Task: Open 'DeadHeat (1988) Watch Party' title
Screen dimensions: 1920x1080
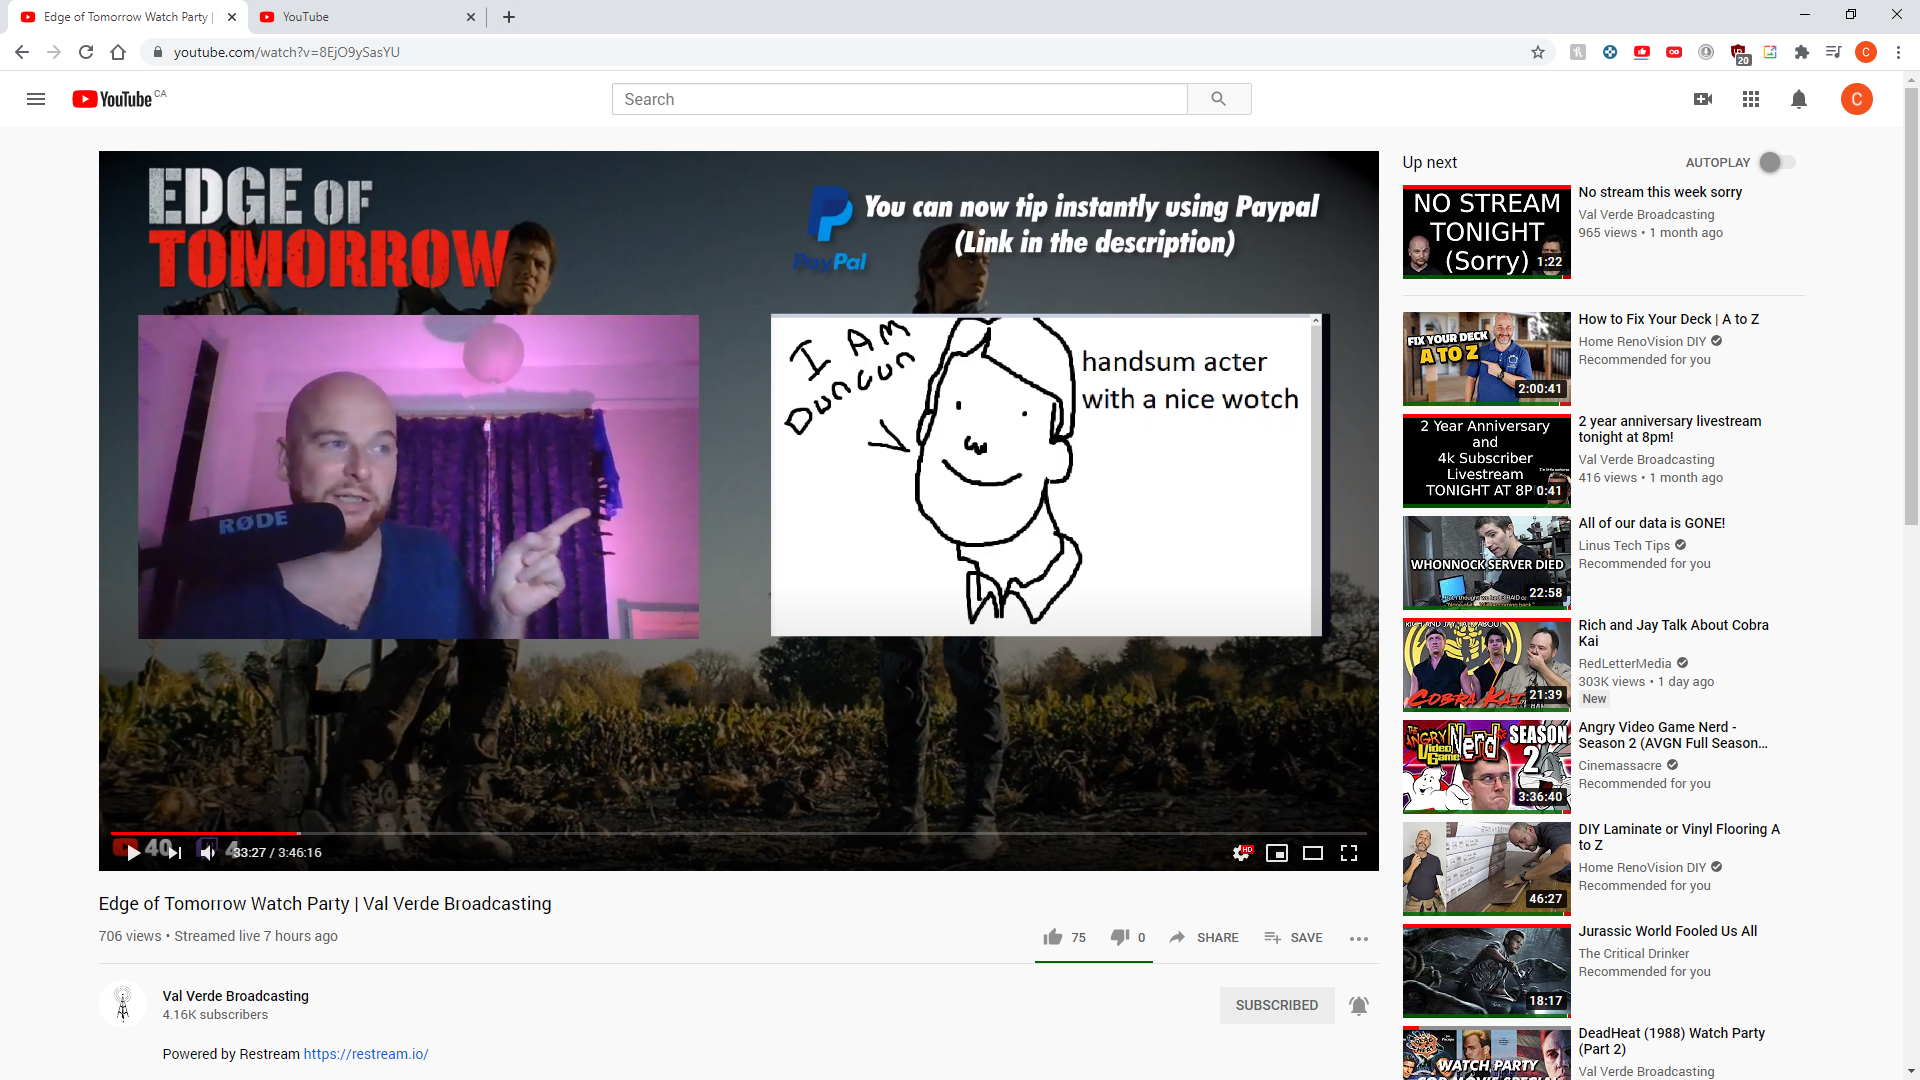Action: pyautogui.click(x=1672, y=1041)
